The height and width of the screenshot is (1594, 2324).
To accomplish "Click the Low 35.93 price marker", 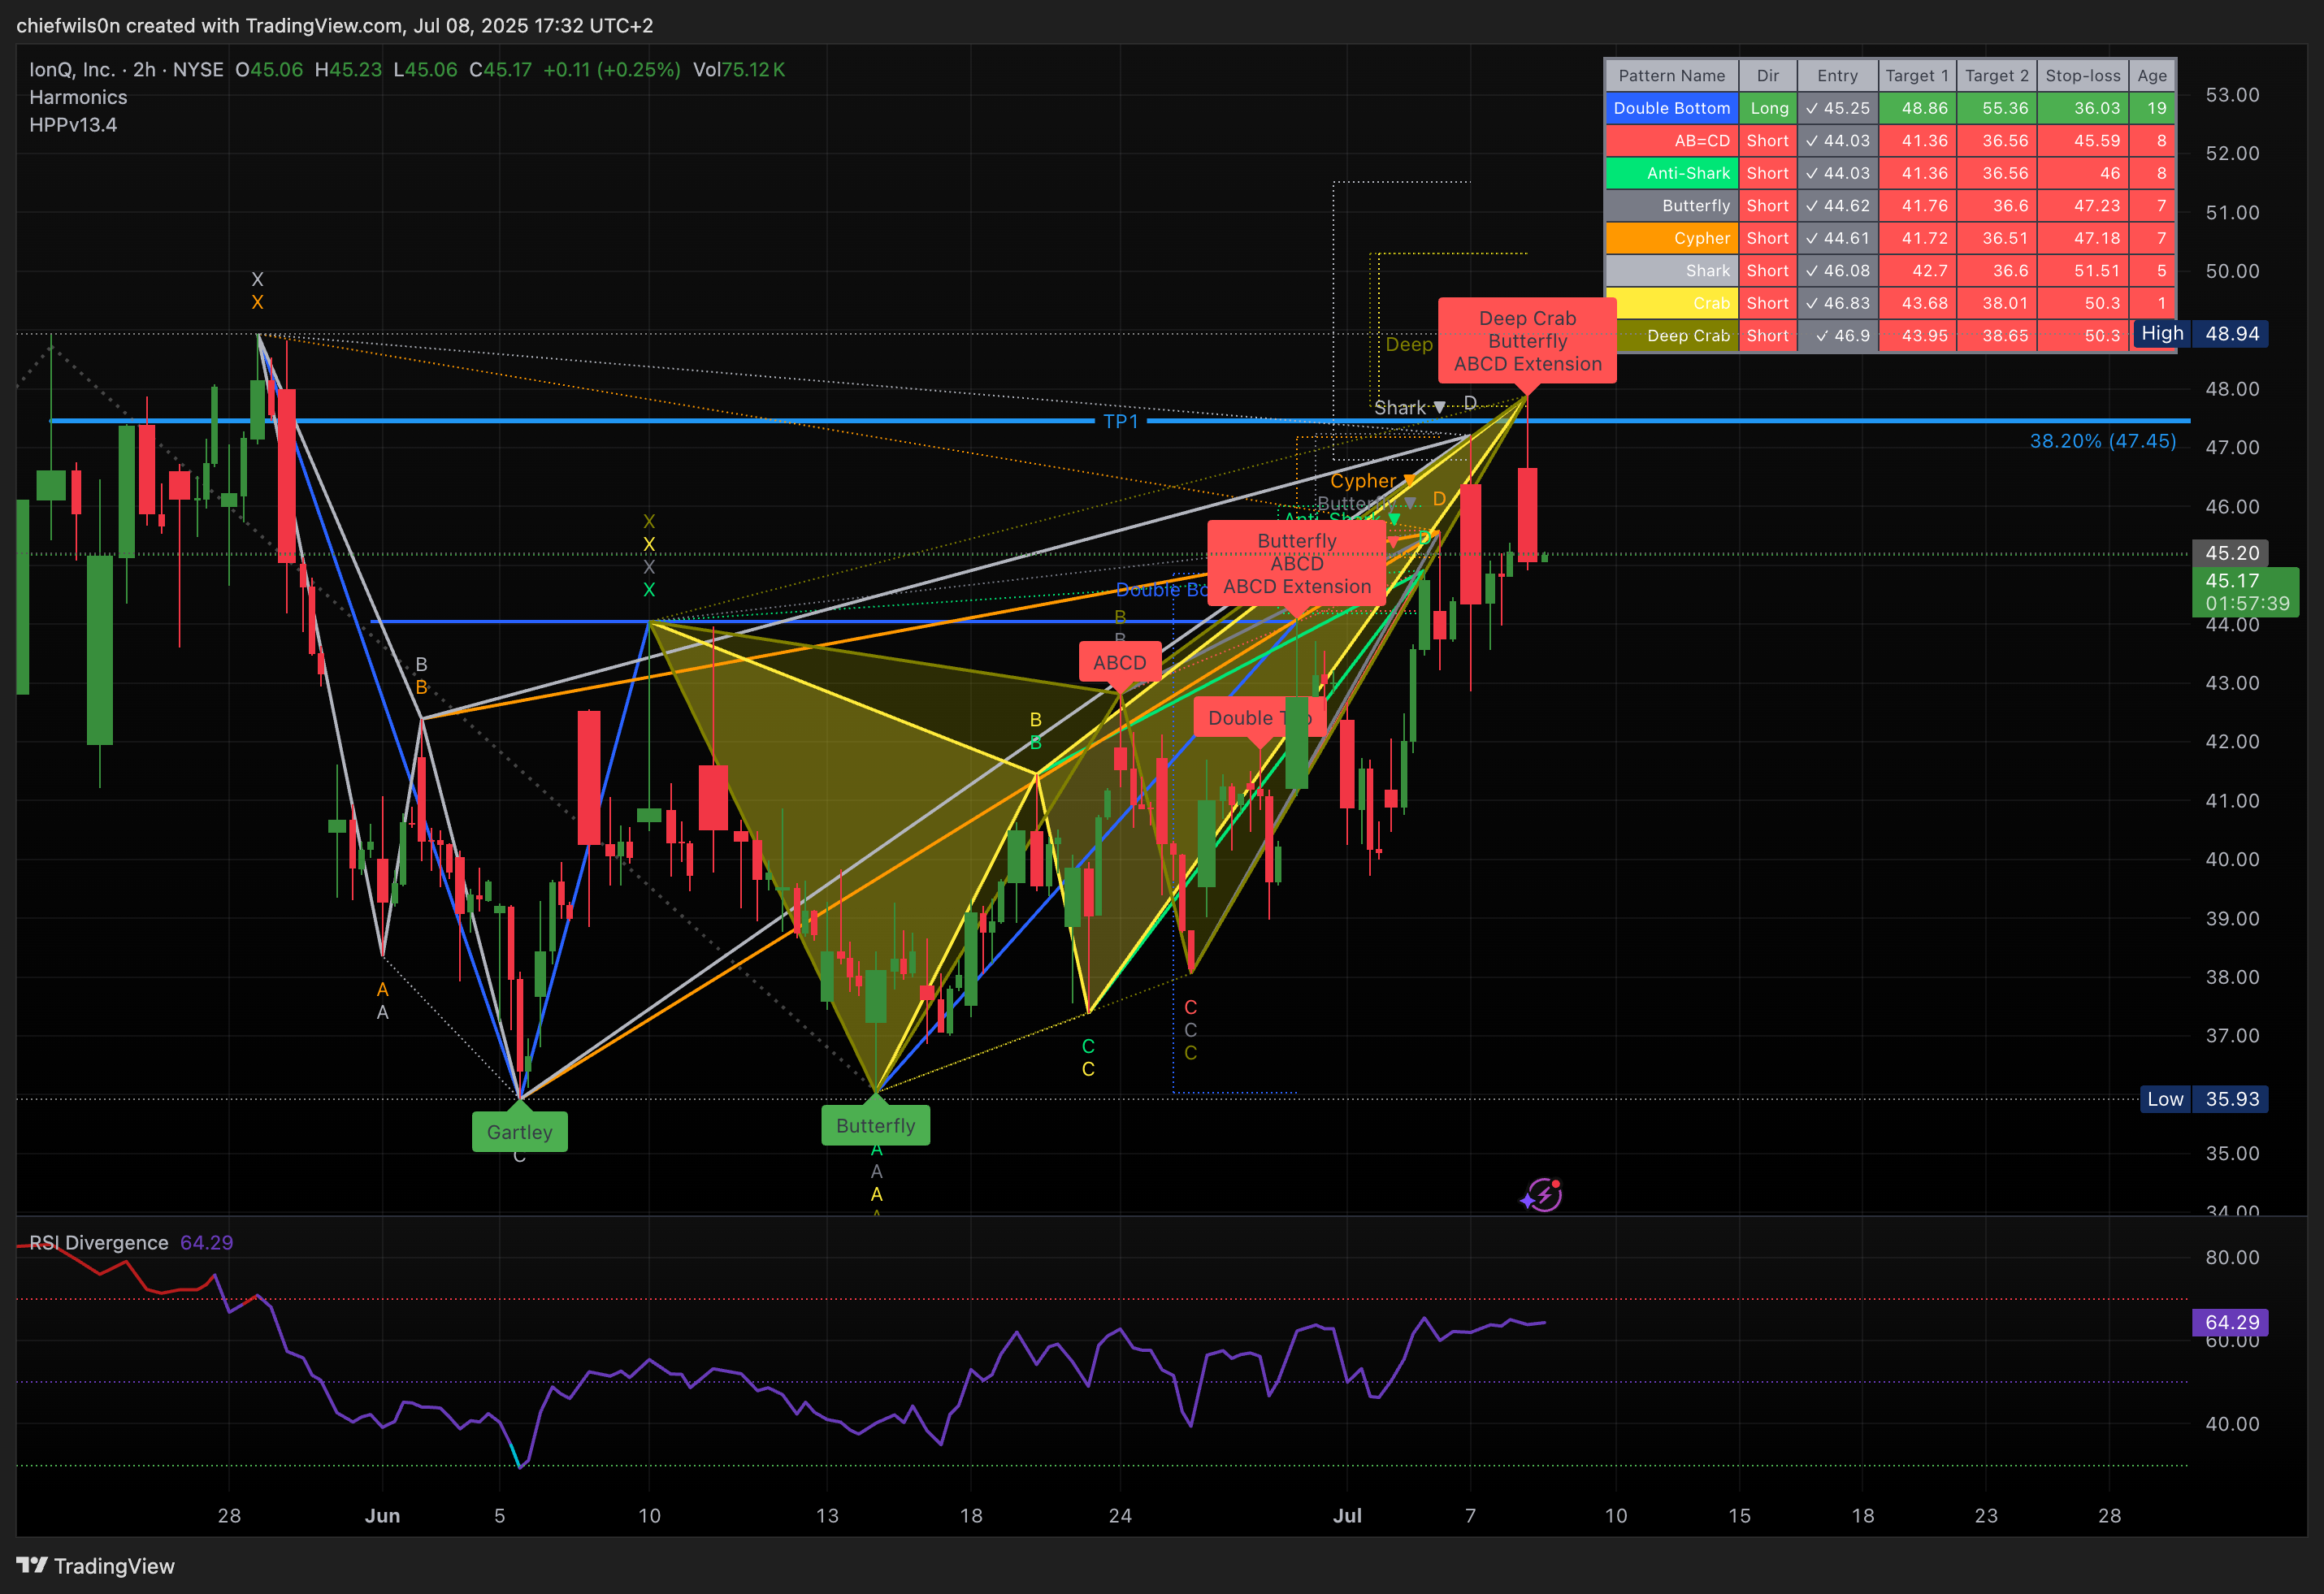I will pos(2204,1099).
